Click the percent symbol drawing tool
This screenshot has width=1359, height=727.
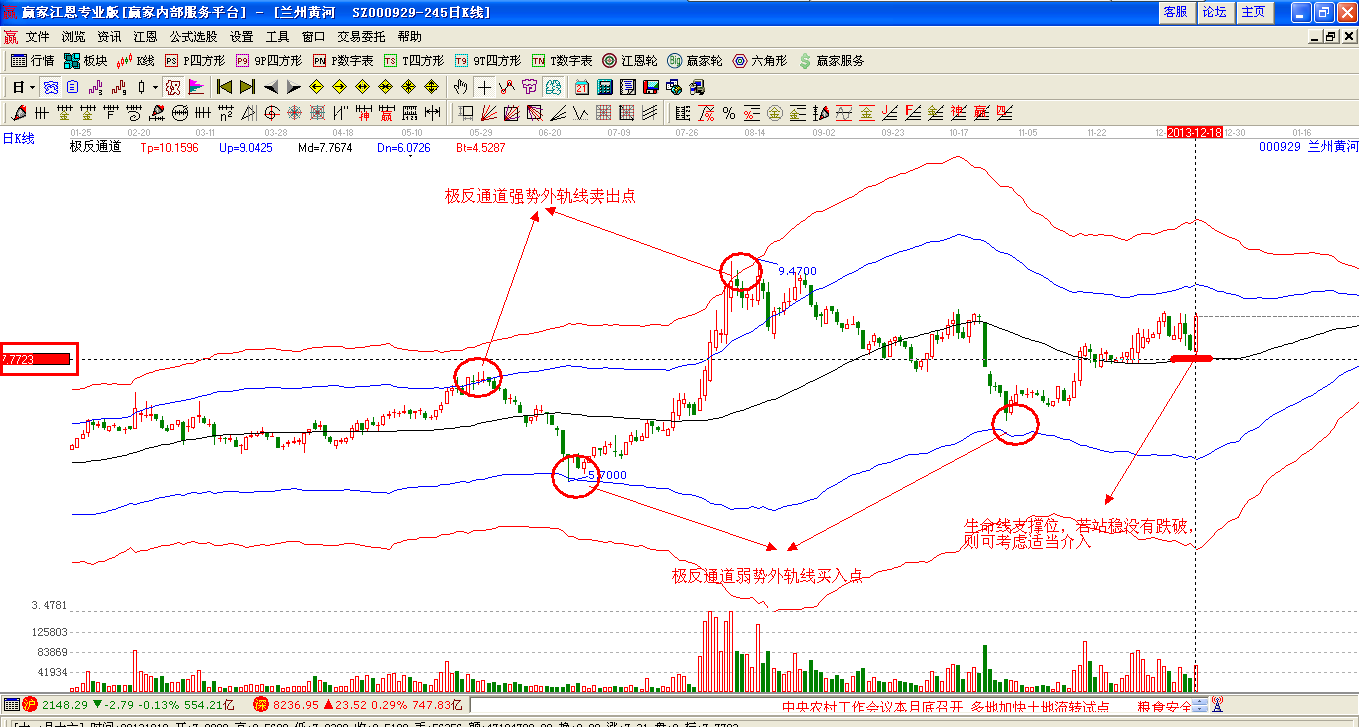pos(729,113)
